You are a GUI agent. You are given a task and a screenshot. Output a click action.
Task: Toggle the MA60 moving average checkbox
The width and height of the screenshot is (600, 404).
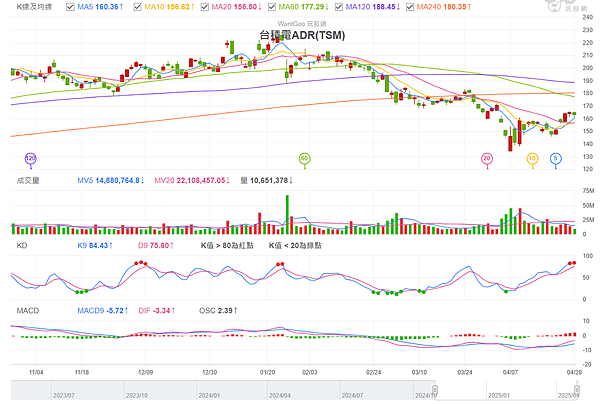point(272,7)
